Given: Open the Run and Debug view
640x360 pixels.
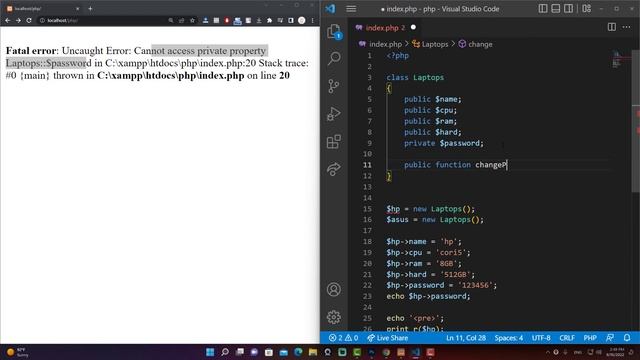Looking at the screenshot, I should 333,114.
